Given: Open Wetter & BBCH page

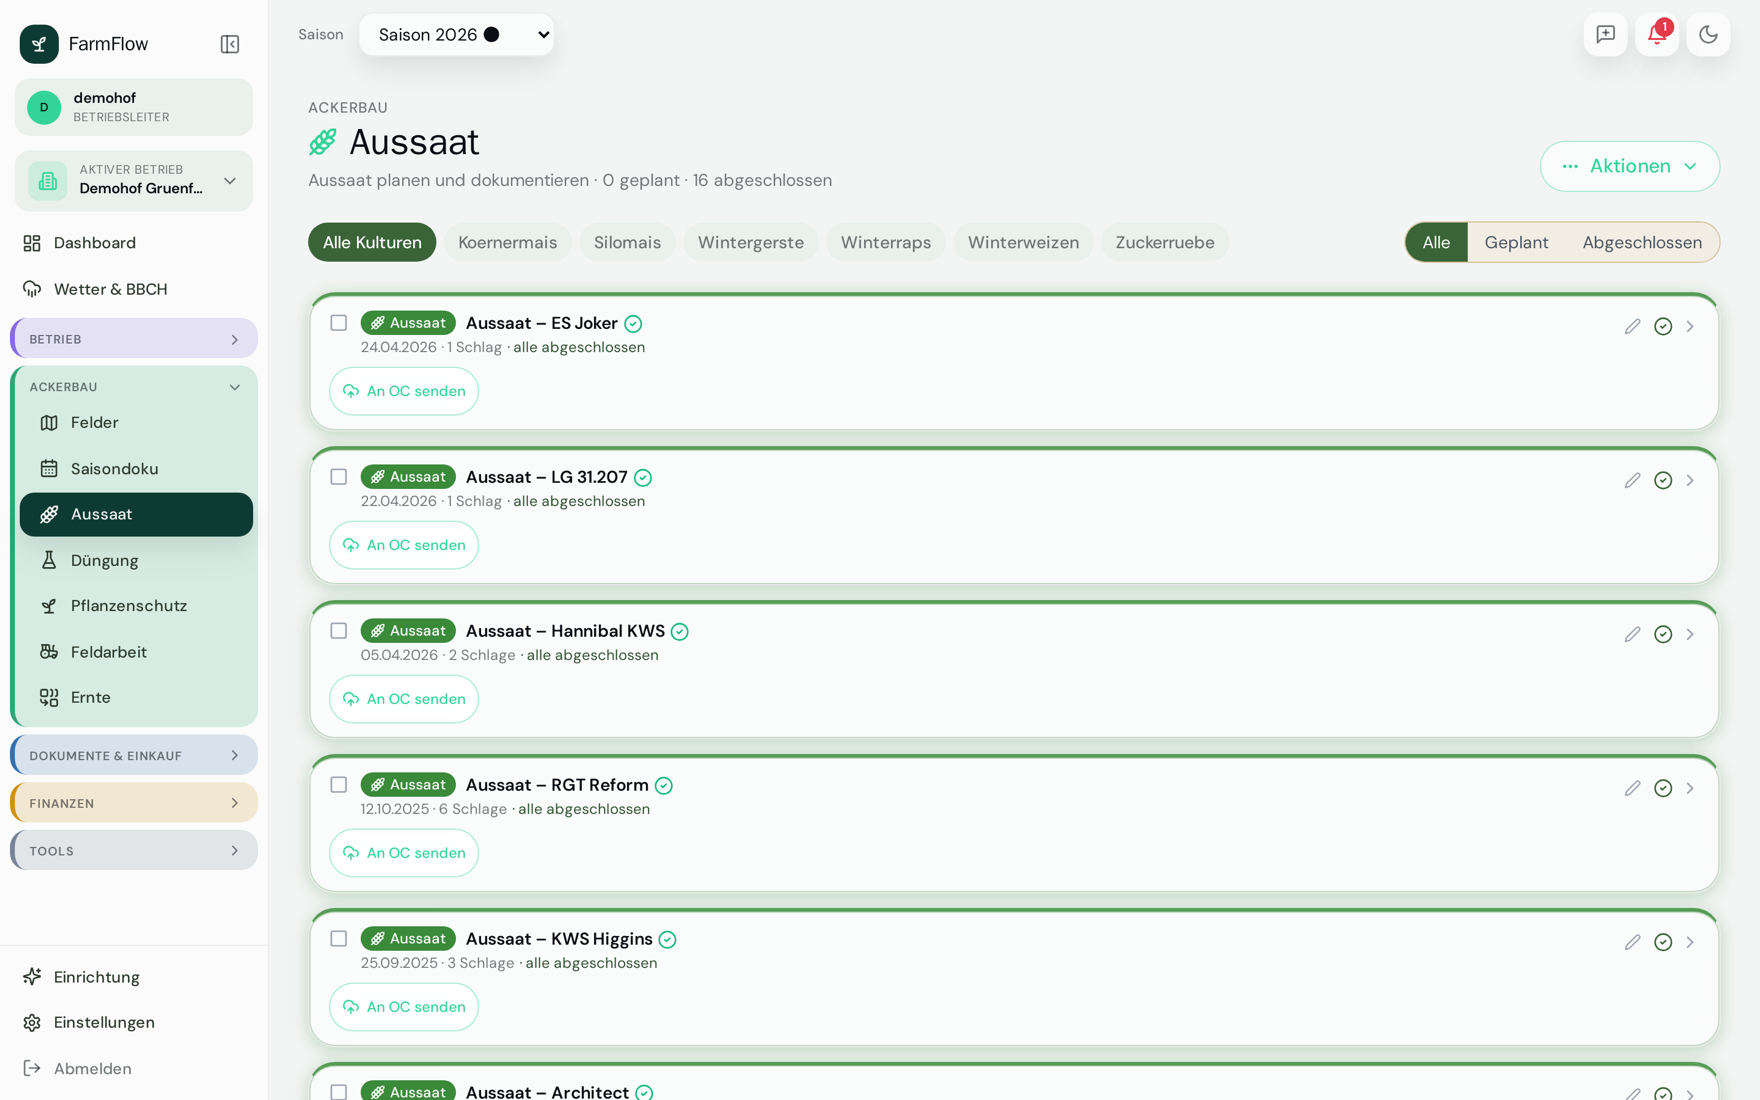Looking at the screenshot, I should (x=134, y=289).
